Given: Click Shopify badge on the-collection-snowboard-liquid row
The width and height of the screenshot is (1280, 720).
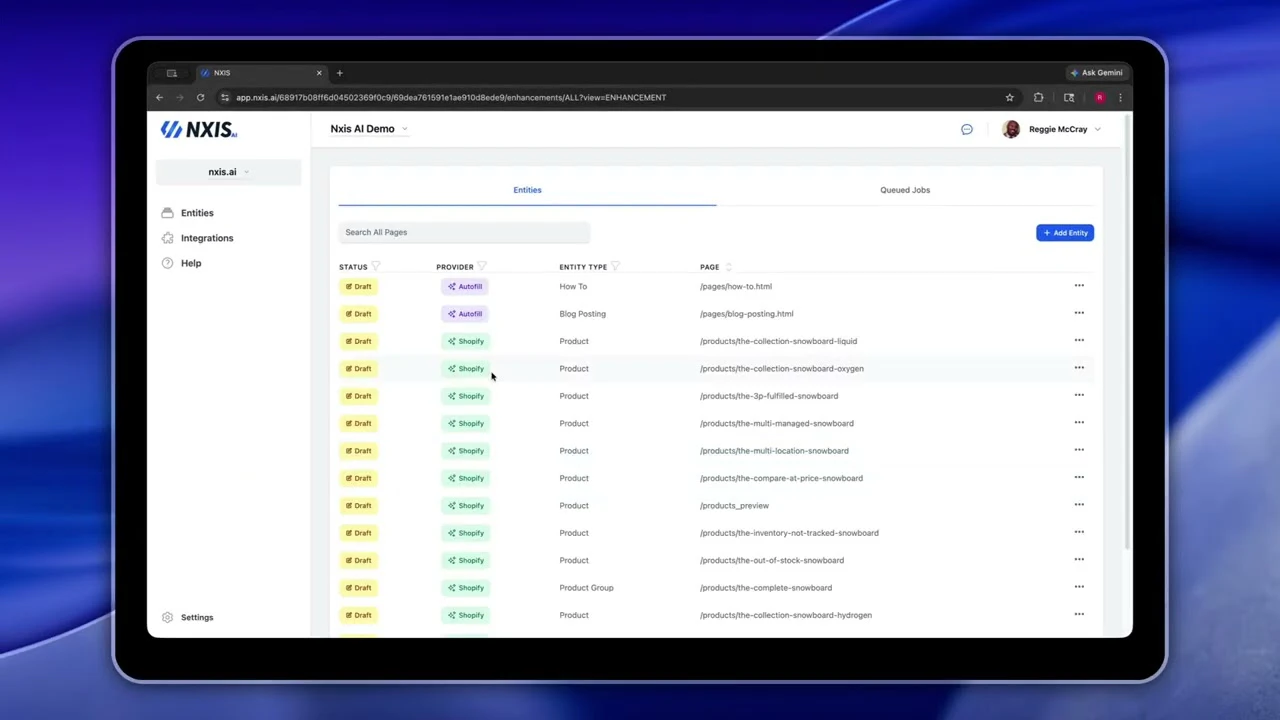Looking at the screenshot, I should (465, 341).
